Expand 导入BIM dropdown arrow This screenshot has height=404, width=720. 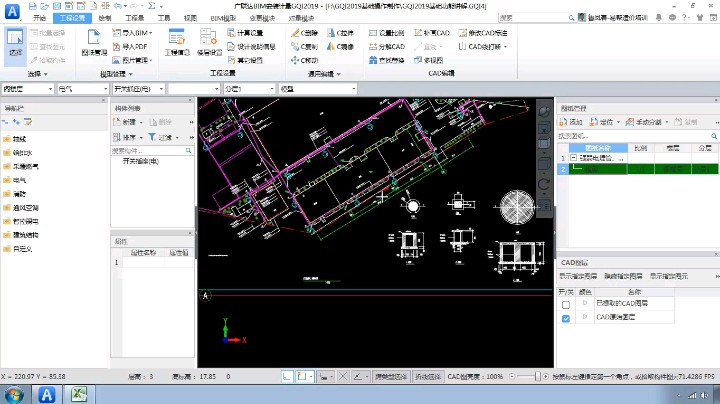(x=151, y=33)
